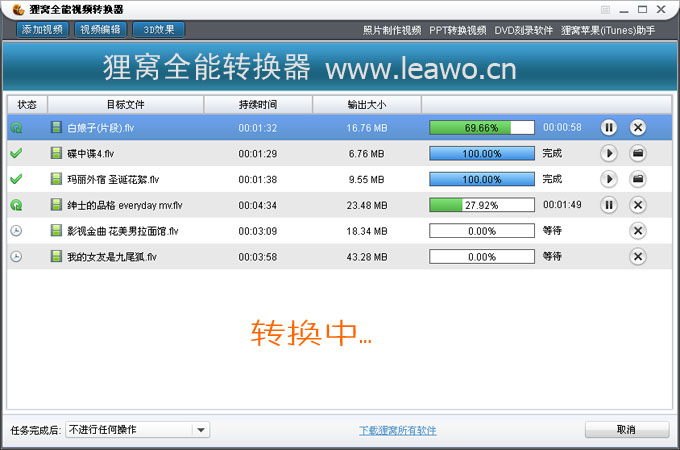The height and width of the screenshot is (450, 680).
Task: Click the 69.66% progress bar
Action: 482,127
